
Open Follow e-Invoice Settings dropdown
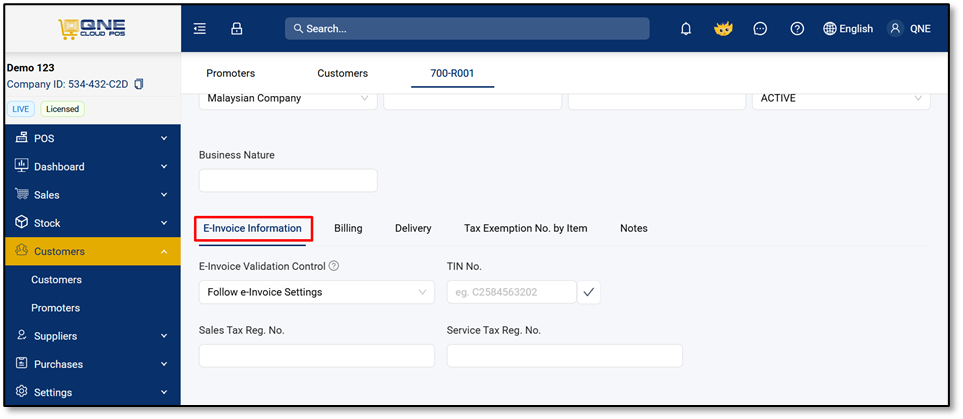317,292
